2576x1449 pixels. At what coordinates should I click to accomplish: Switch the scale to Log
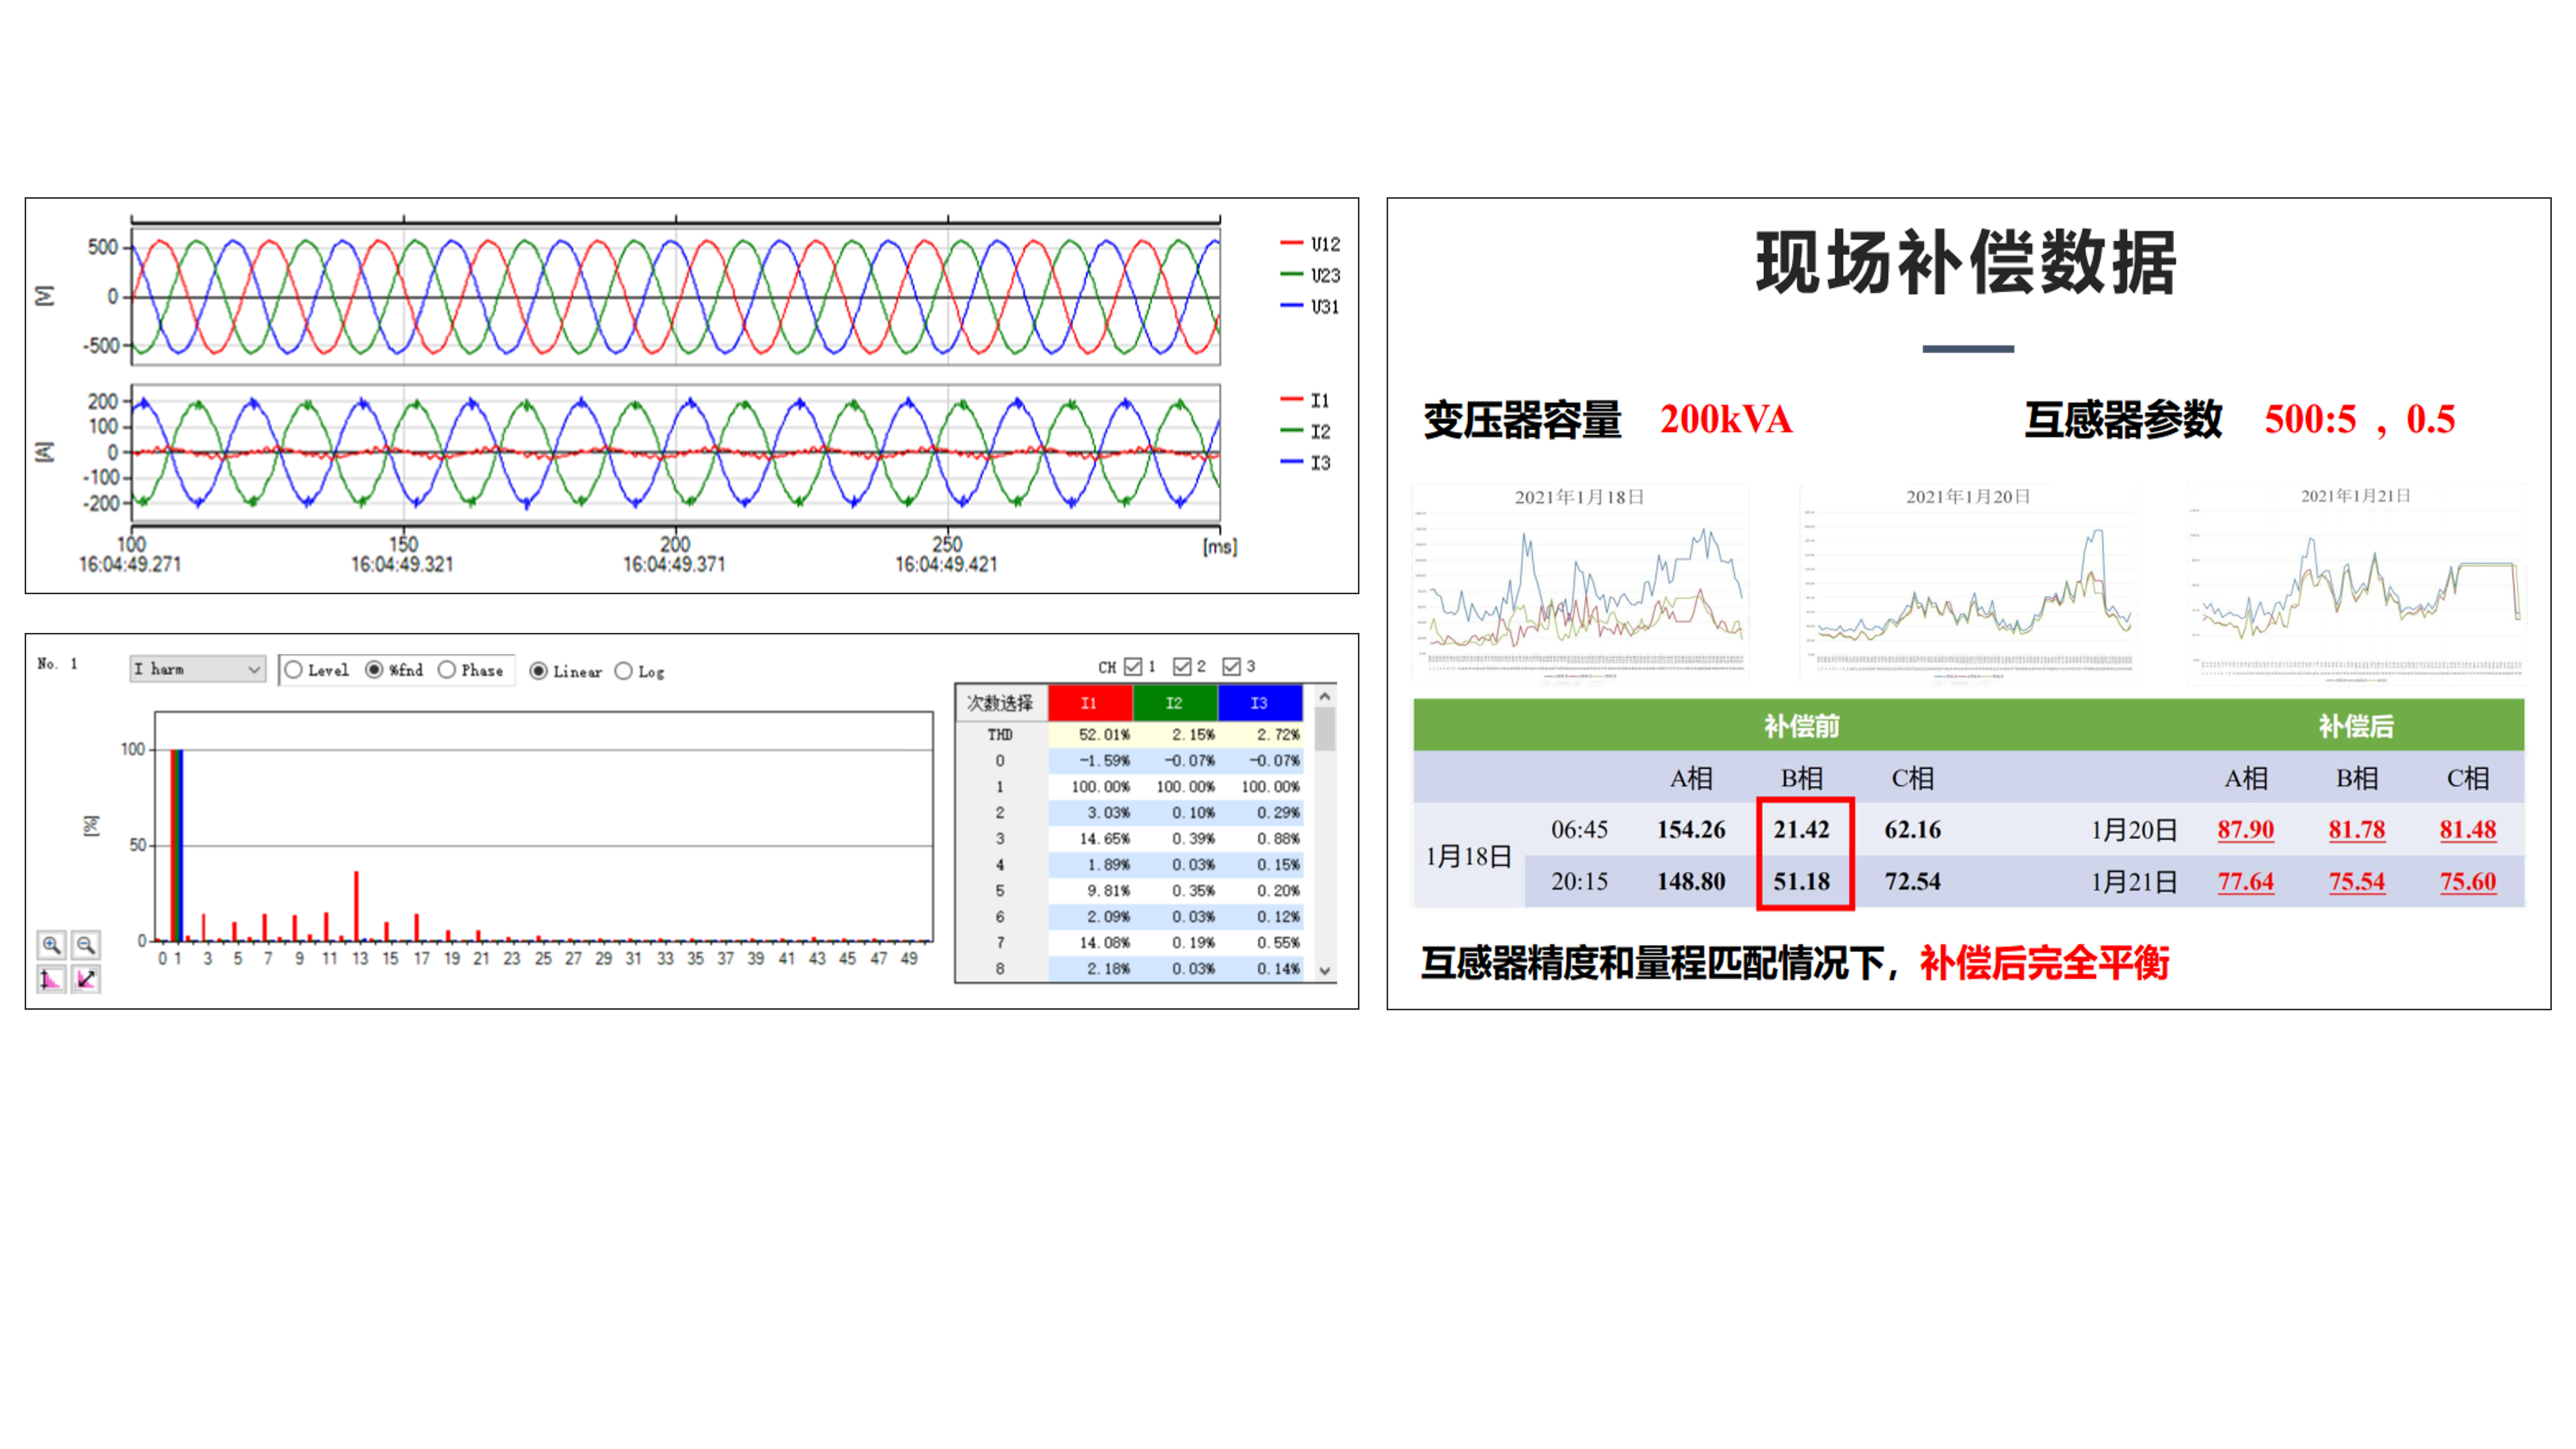coord(624,671)
